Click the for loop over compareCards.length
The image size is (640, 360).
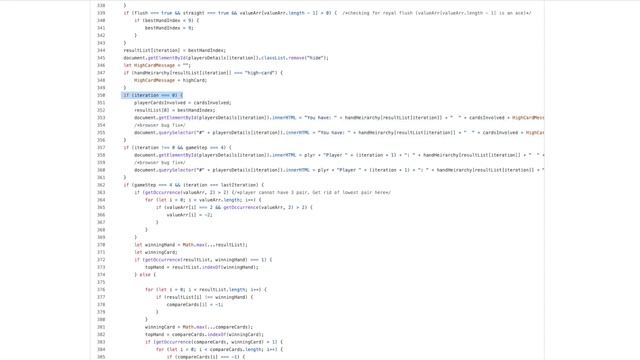point(219,349)
